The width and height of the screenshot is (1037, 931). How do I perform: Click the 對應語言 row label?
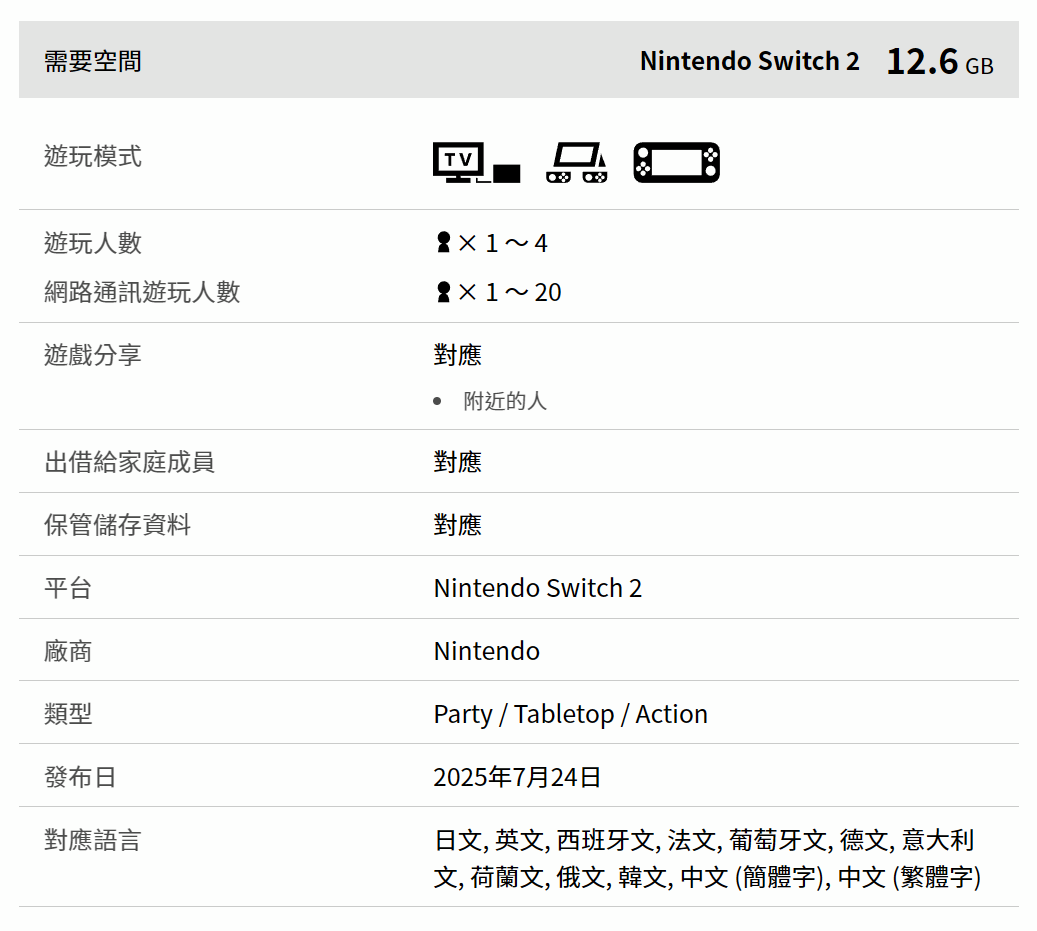93,840
